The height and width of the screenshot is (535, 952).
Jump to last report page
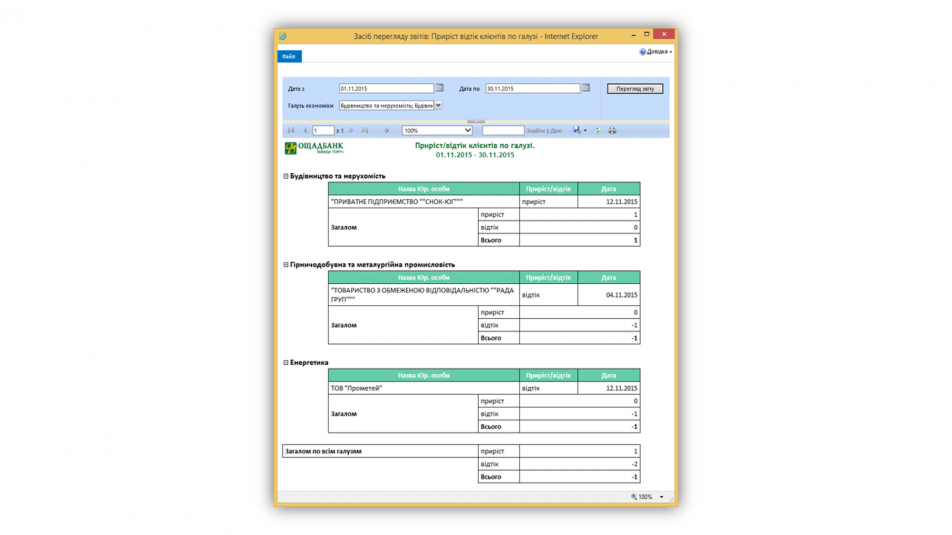coord(365,131)
